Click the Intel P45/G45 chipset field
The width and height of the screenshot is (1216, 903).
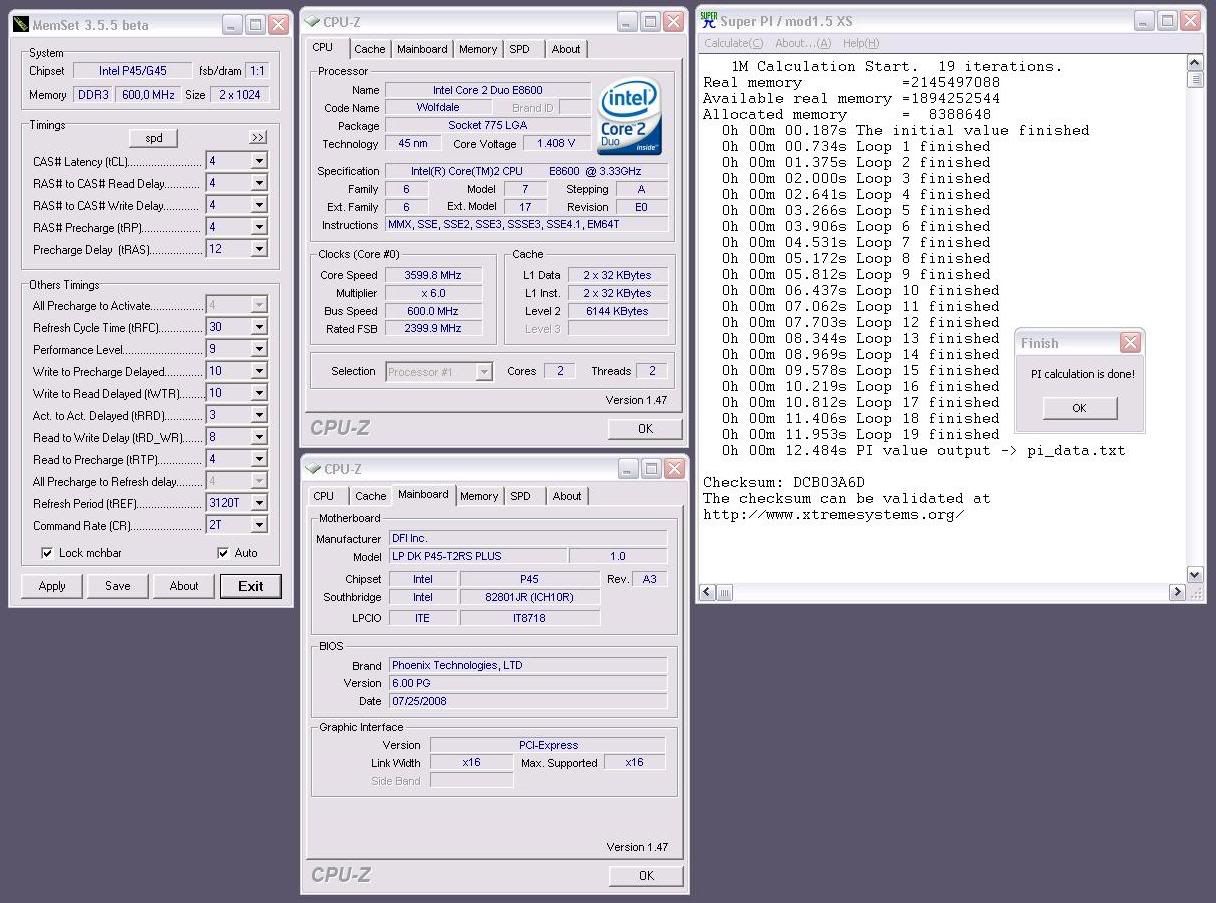[132, 71]
